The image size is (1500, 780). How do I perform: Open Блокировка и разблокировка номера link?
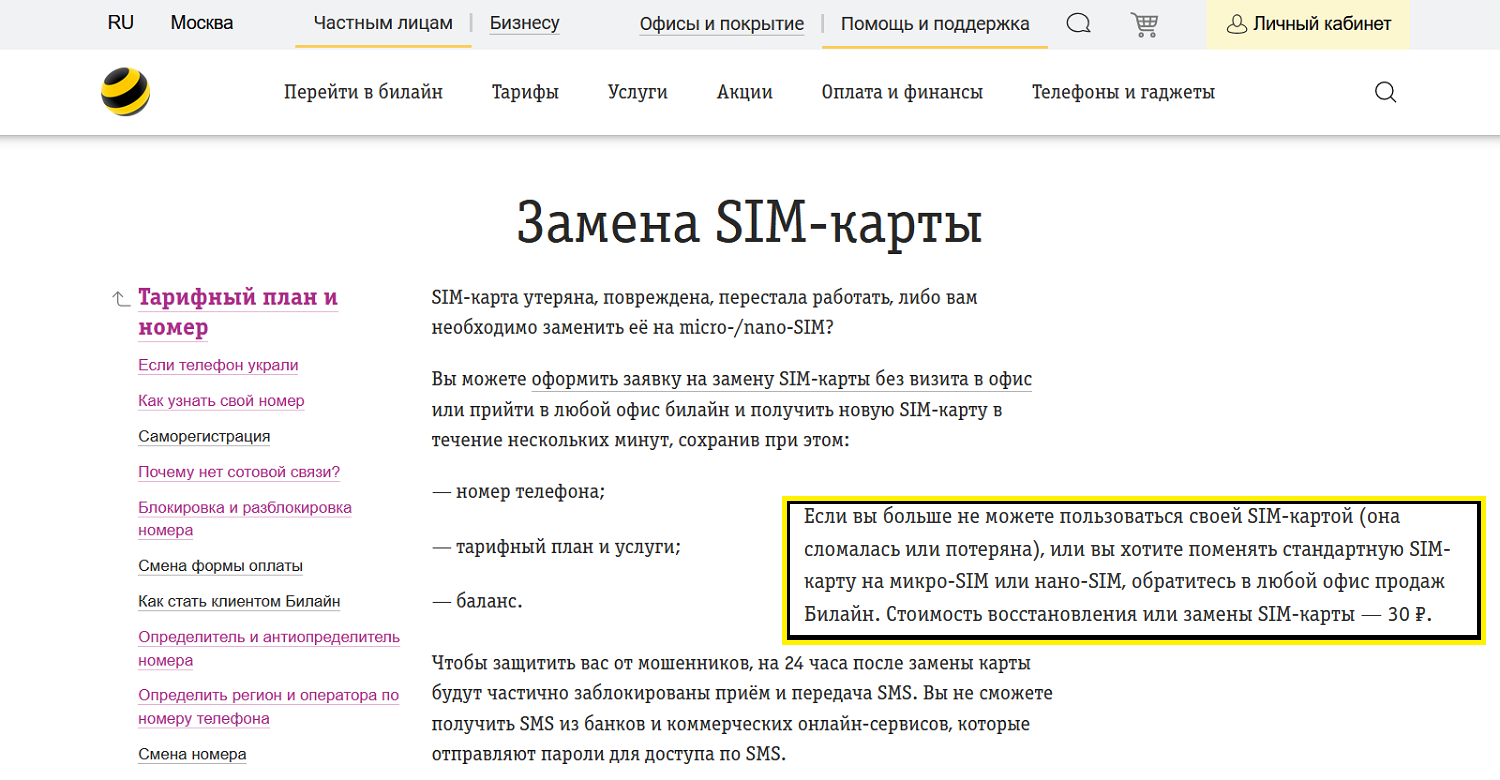click(x=245, y=519)
